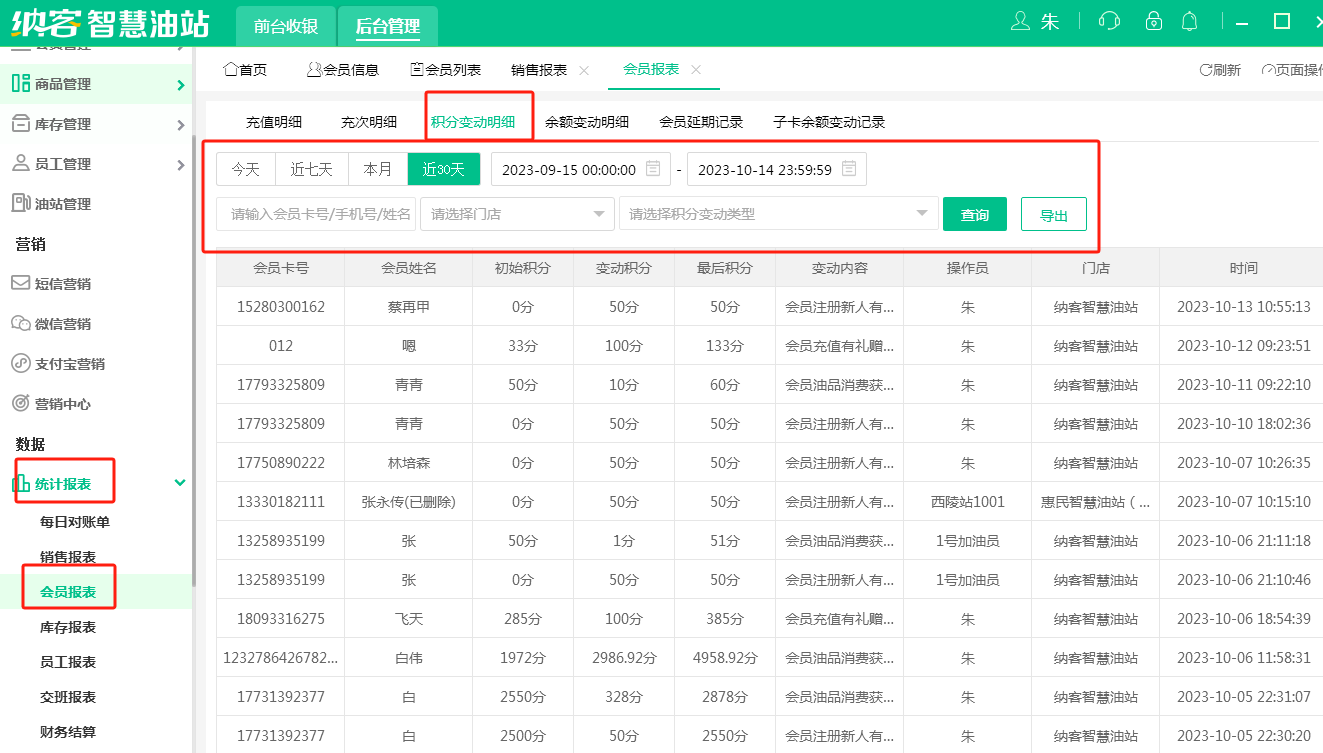Click the member card number search field
Screen dimensions: 1323x753
(x=317, y=214)
